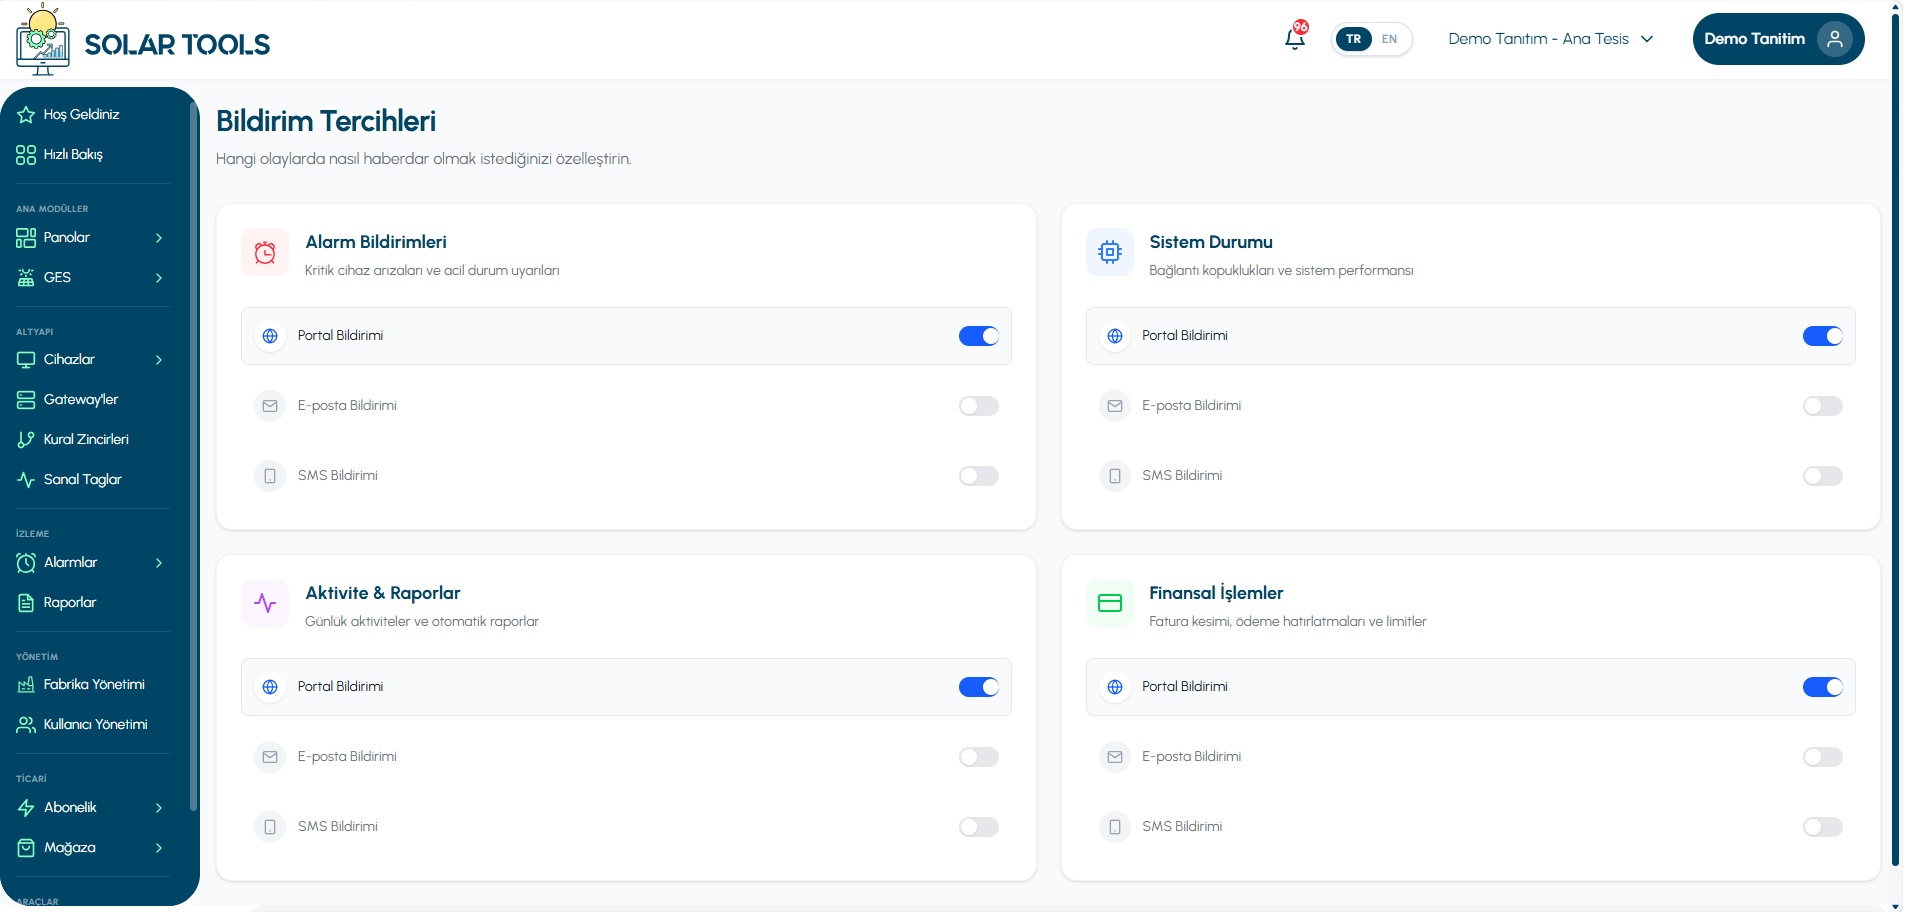The height and width of the screenshot is (912, 1905).
Task: Click the Aktivite & Raporlar pulse icon
Action: 265,603
